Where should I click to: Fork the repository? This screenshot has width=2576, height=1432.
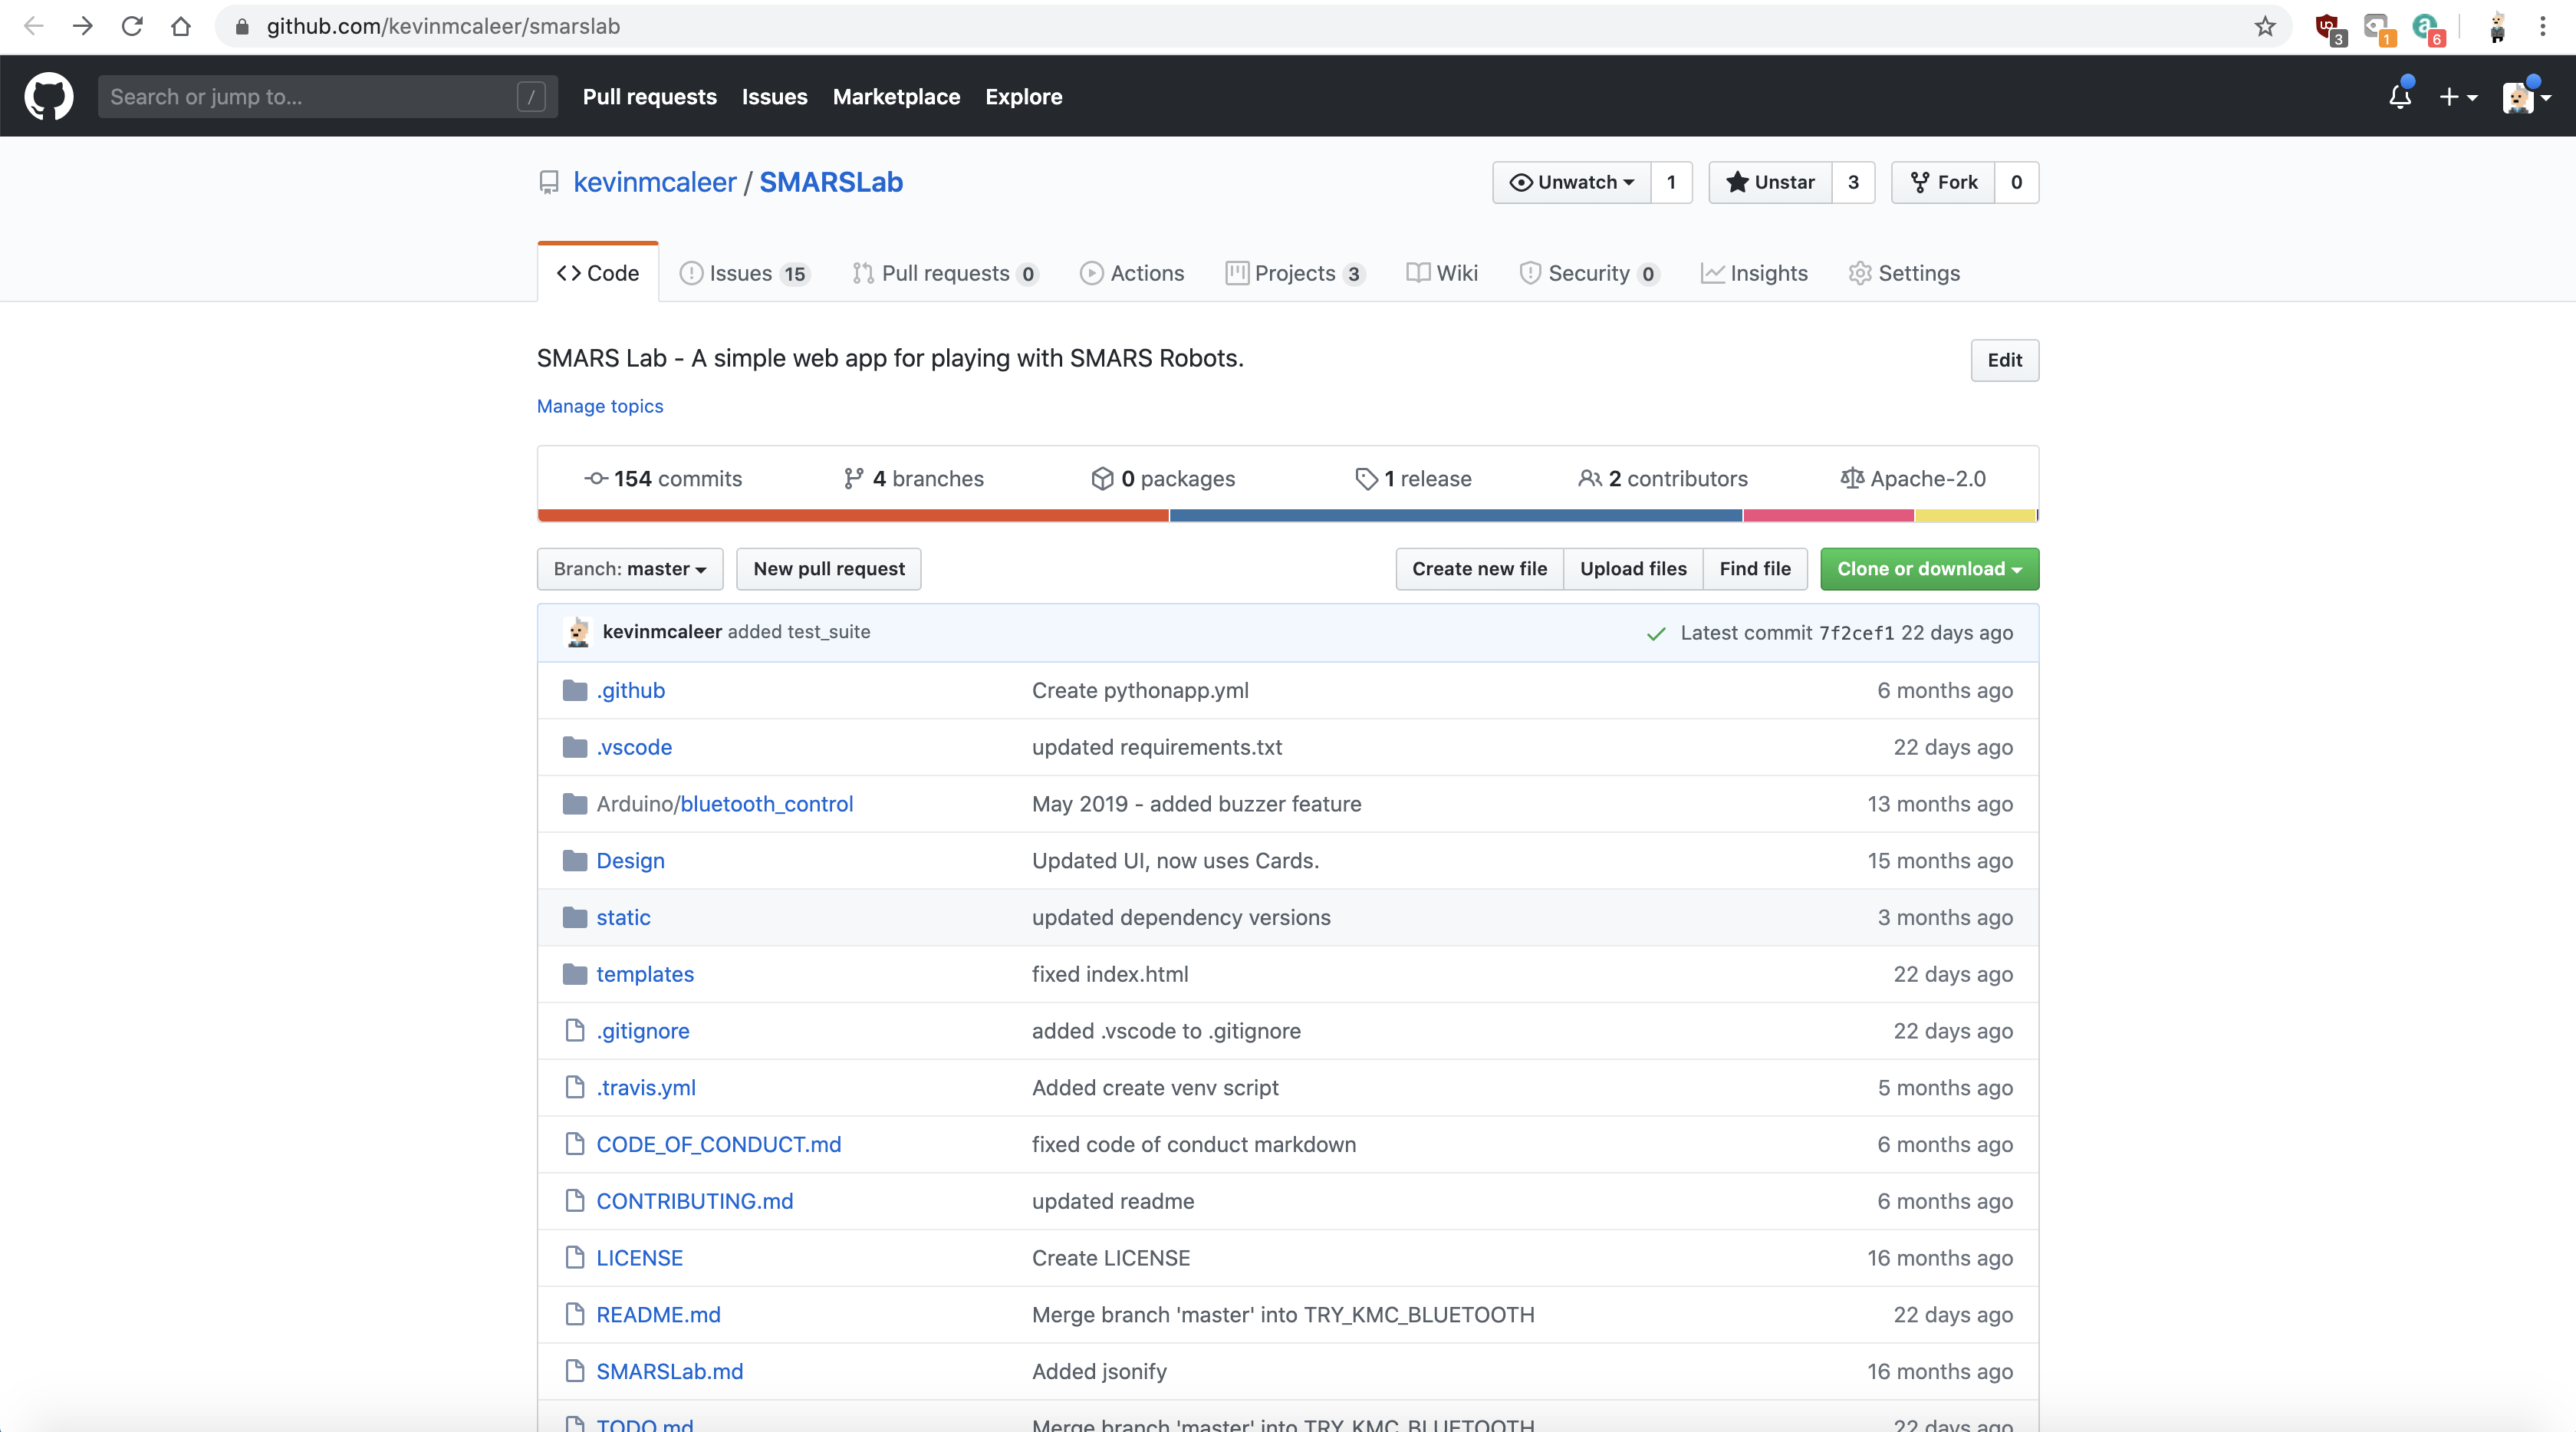click(1943, 182)
